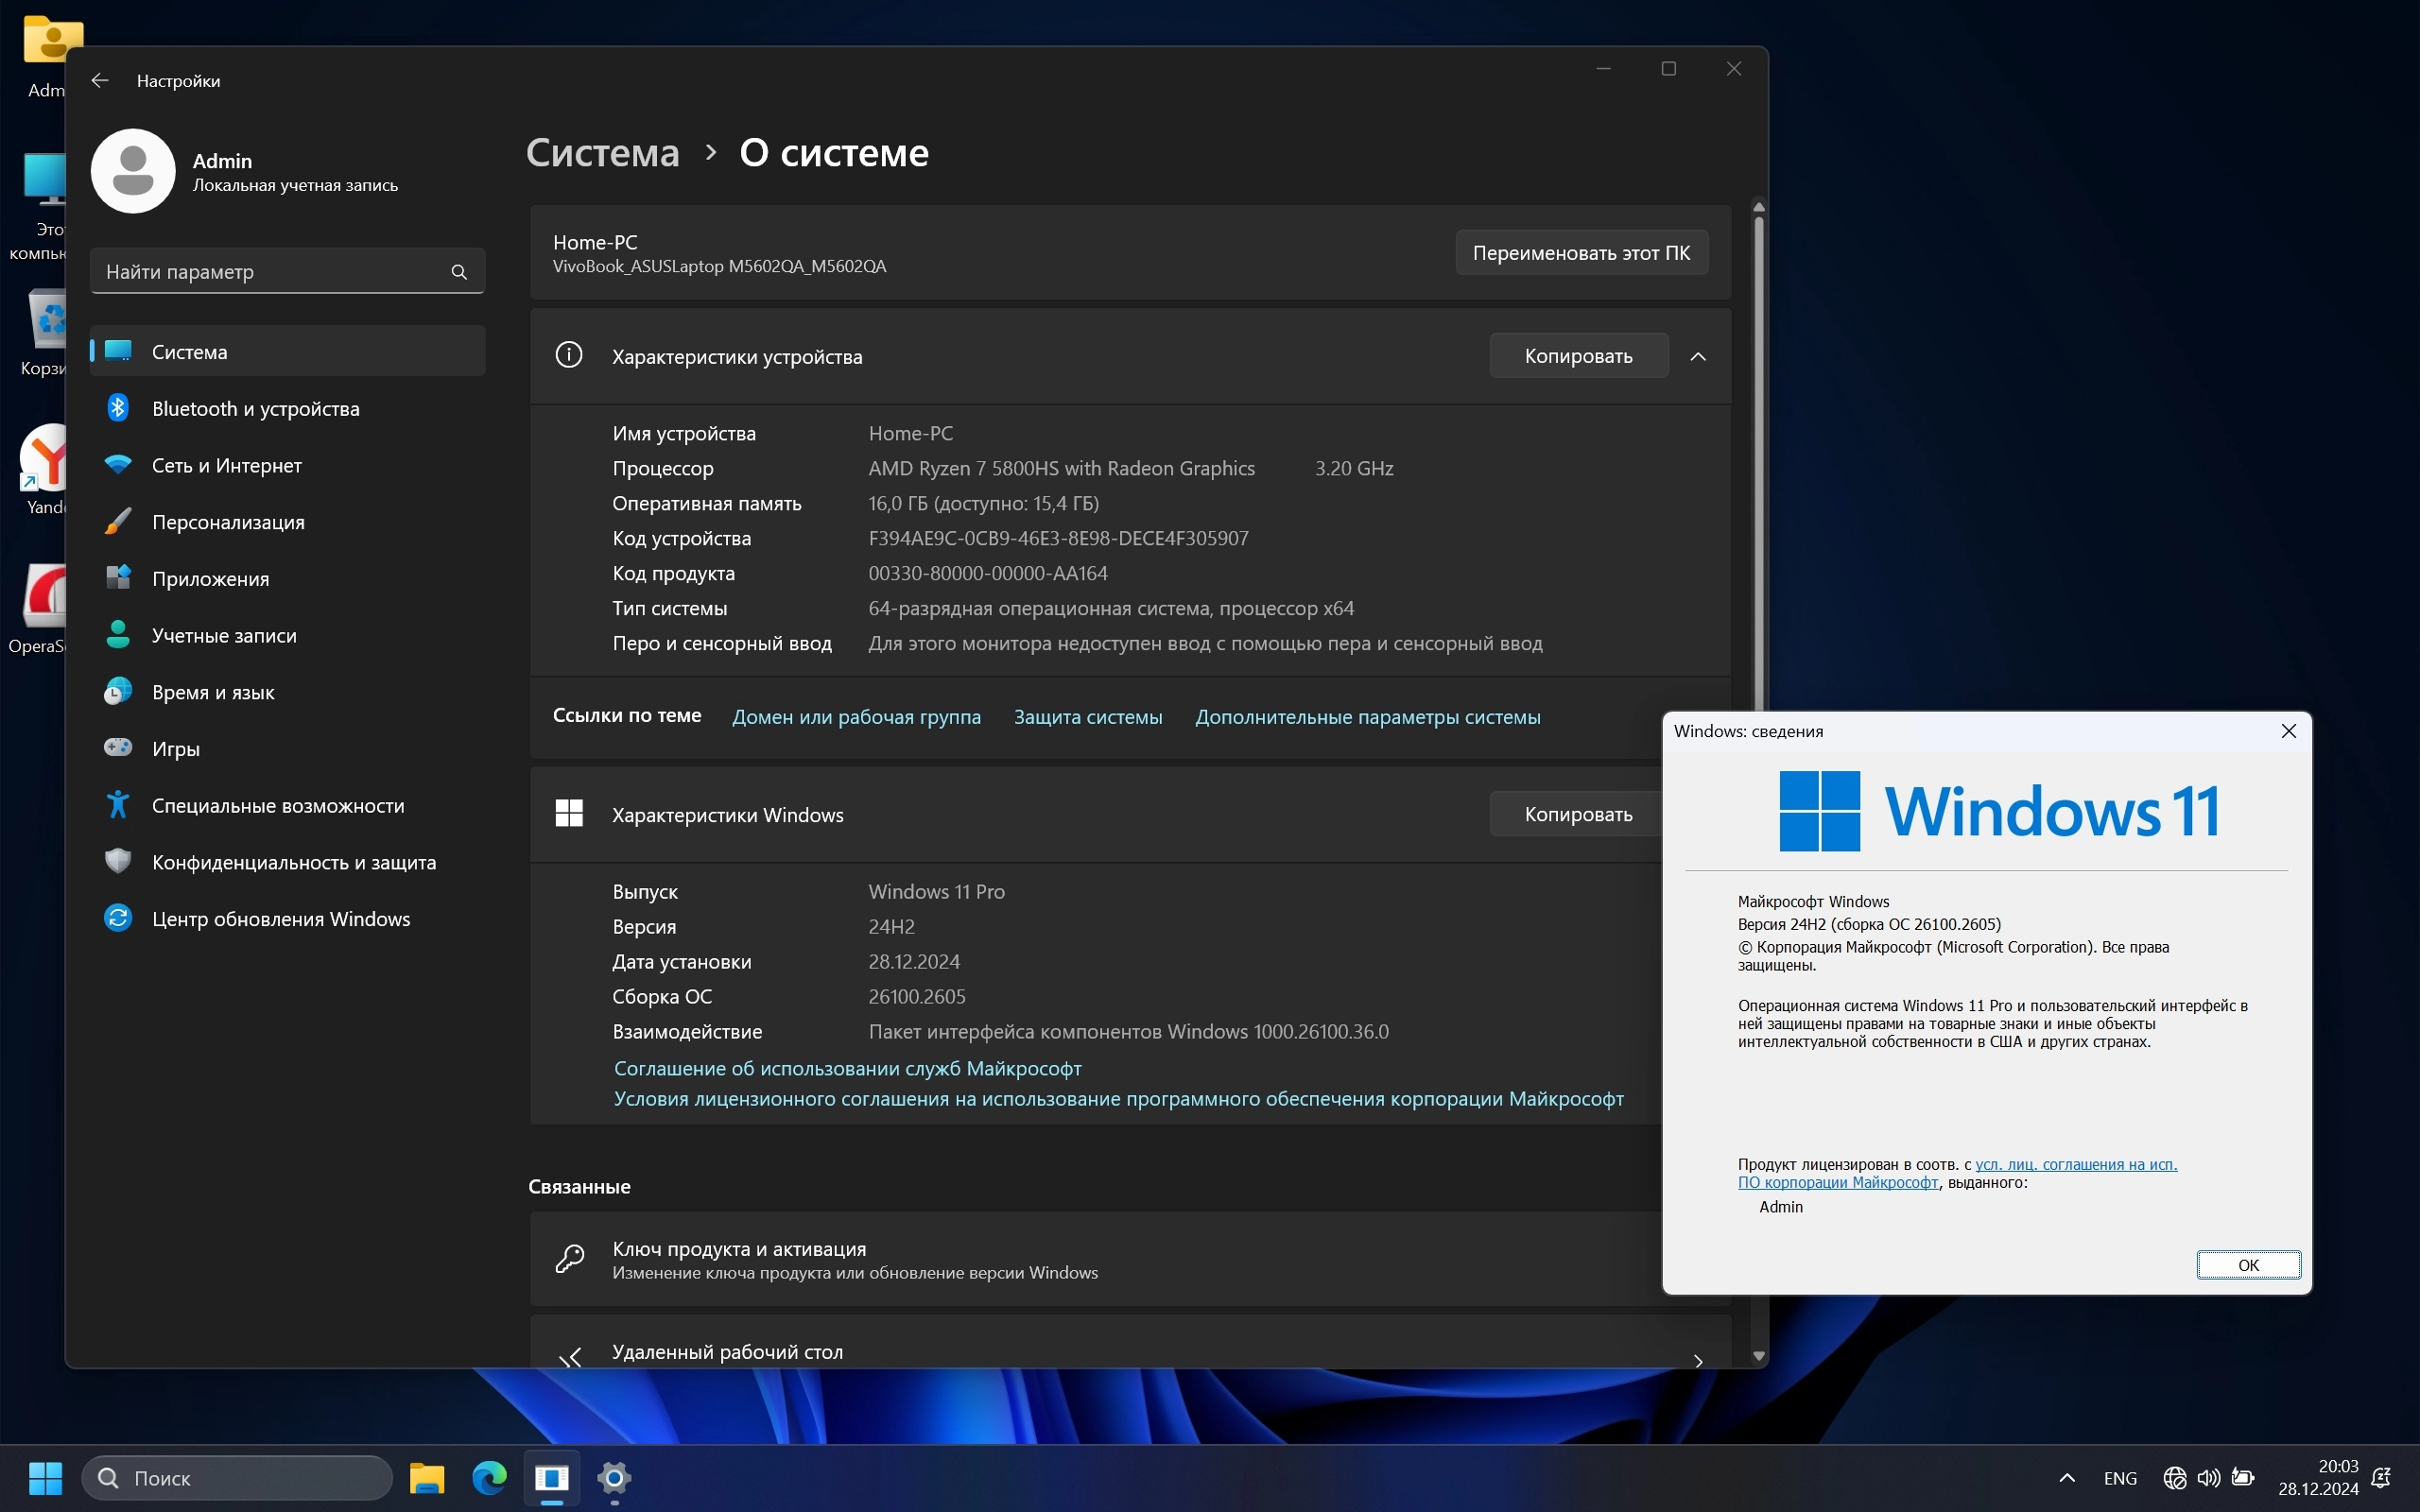Click the Settings page vertical scrollbar

click(1758, 450)
